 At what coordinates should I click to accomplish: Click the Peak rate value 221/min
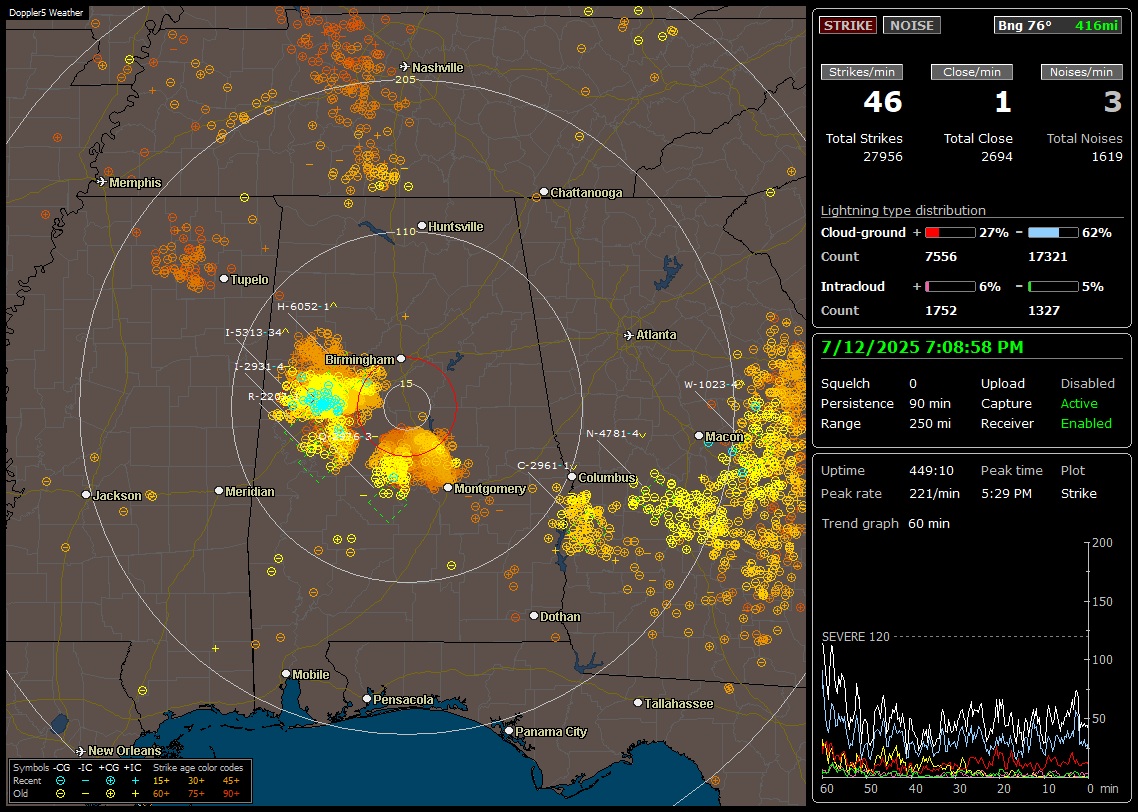click(x=934, y=493)
